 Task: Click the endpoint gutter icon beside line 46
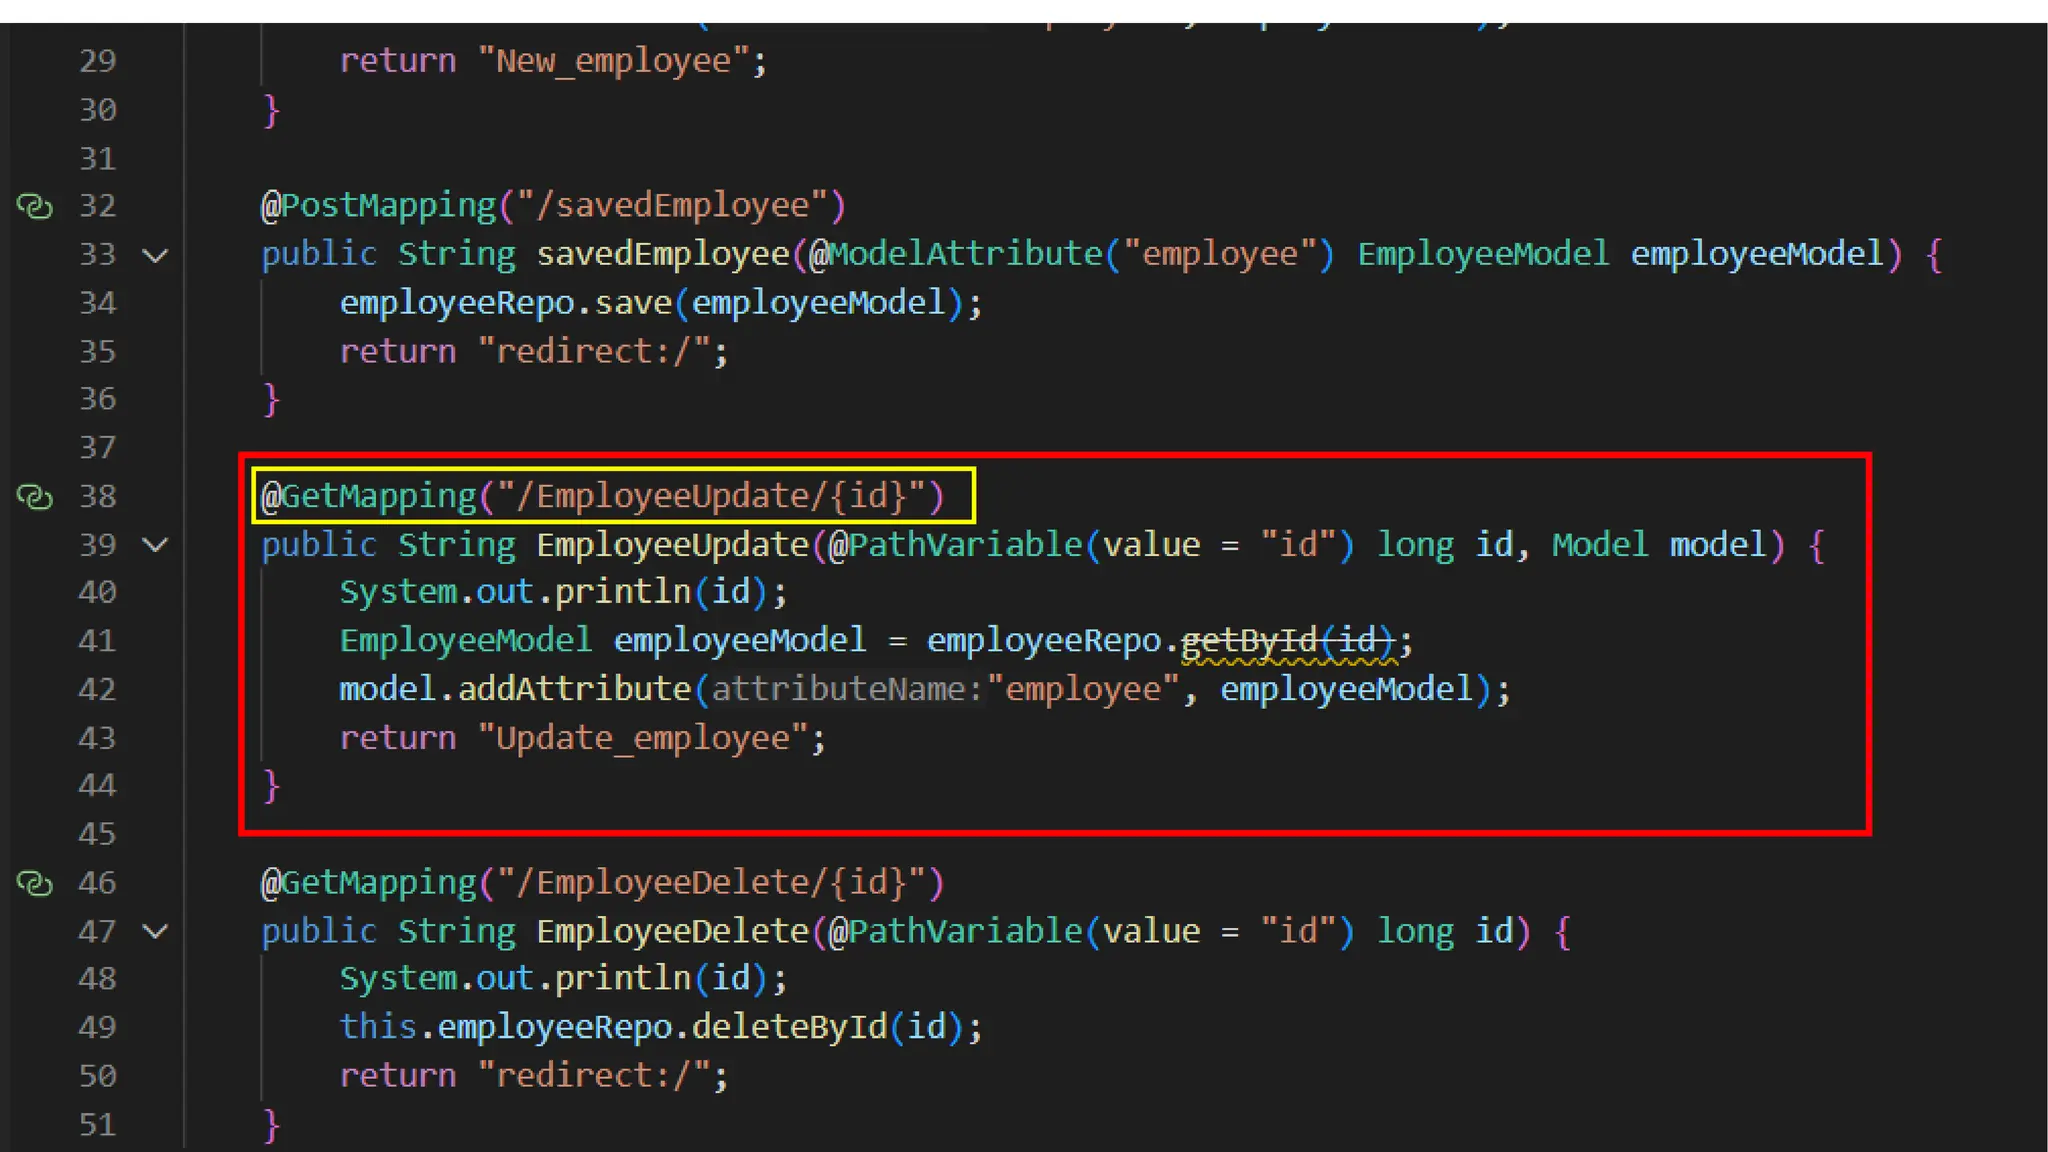pos(35,883)
